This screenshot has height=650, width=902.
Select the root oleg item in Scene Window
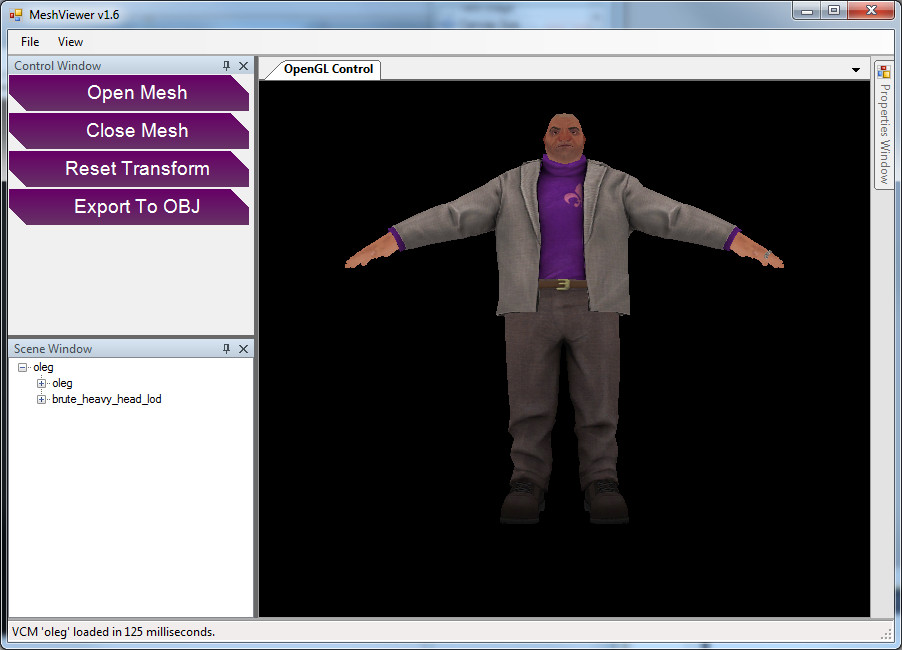(x=43, y=367)
